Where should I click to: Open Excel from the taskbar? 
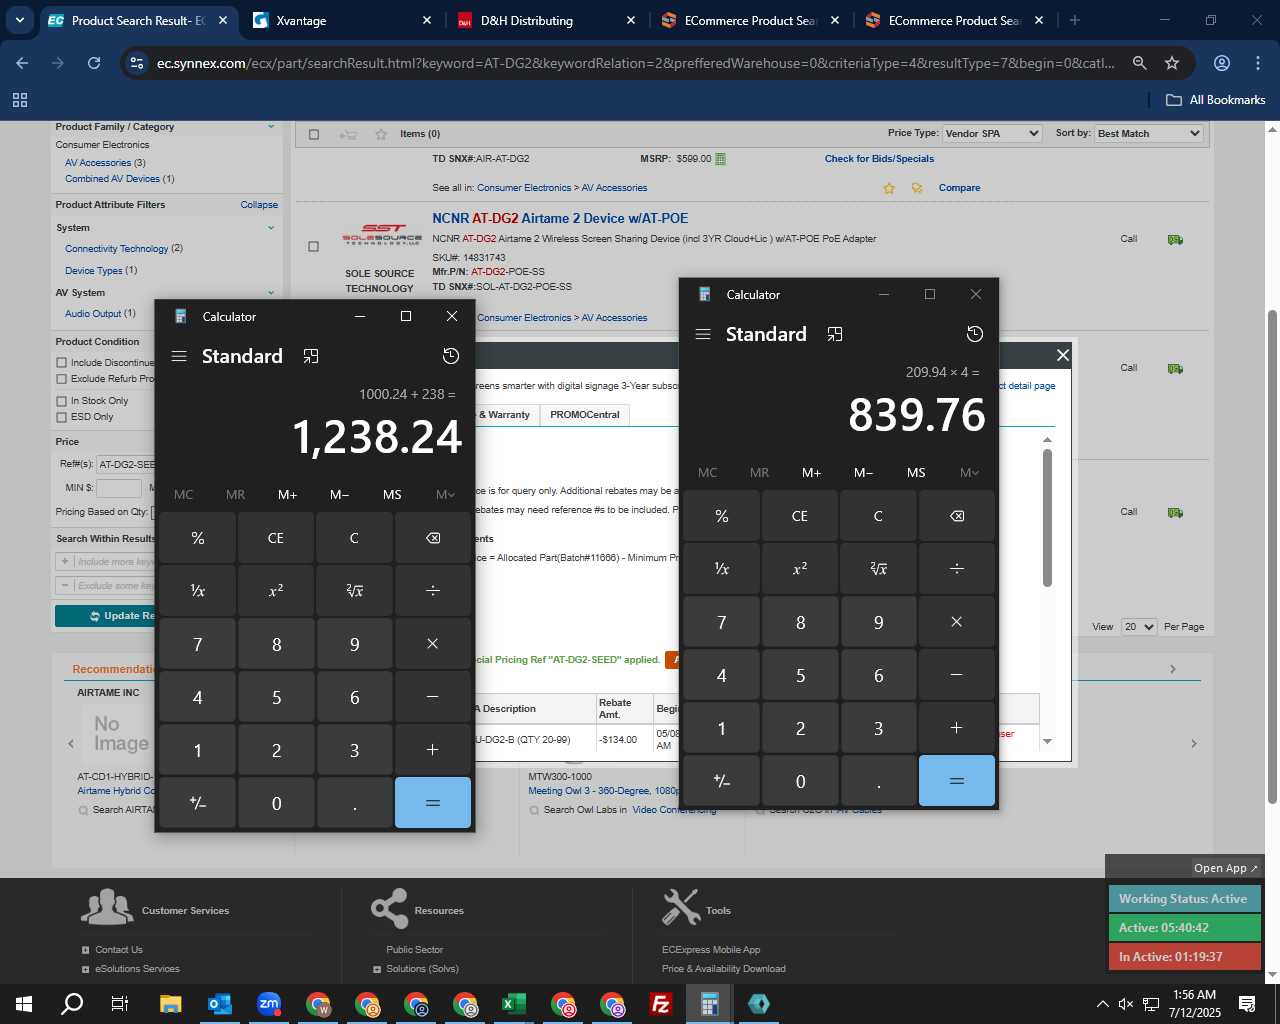point(514,1004)
